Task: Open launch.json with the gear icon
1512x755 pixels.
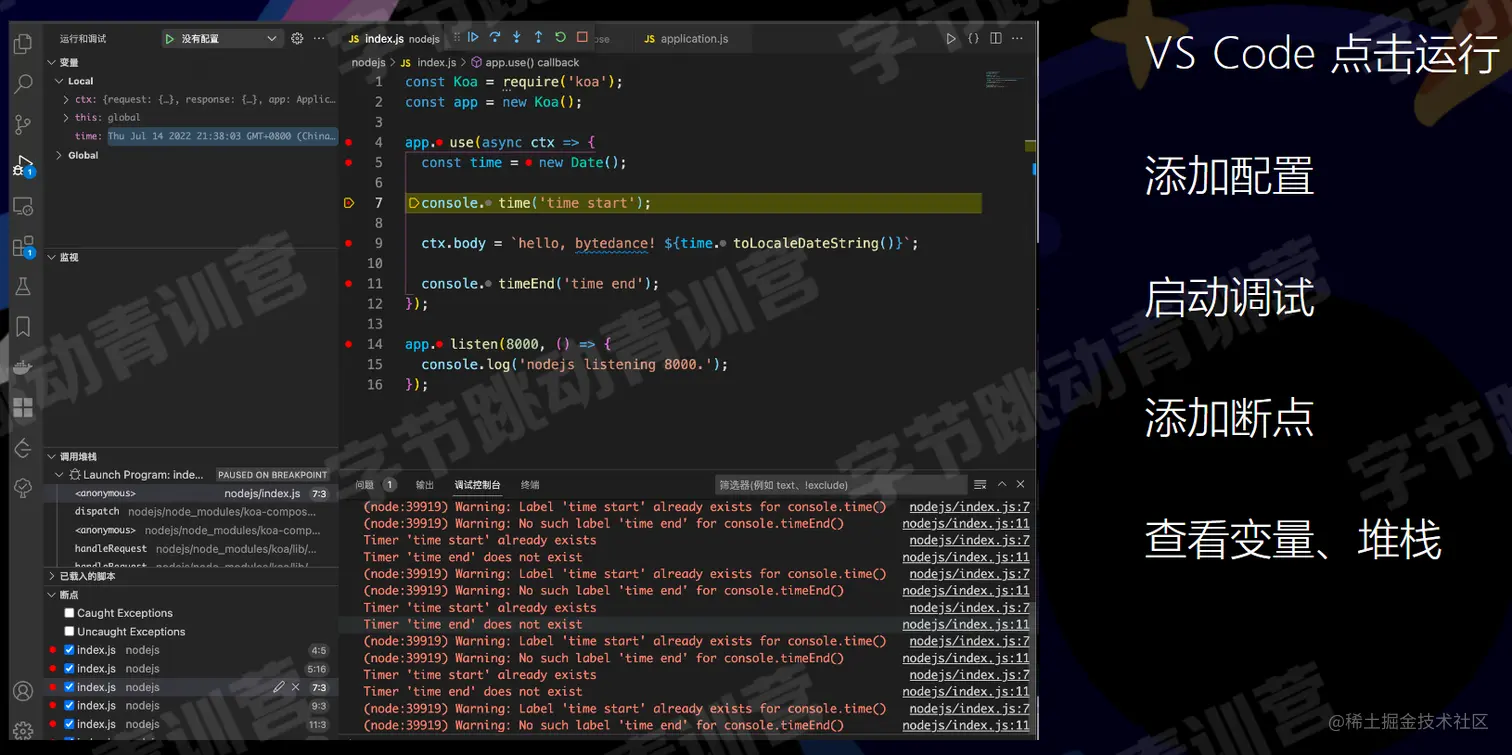Action: pos(297,39)
